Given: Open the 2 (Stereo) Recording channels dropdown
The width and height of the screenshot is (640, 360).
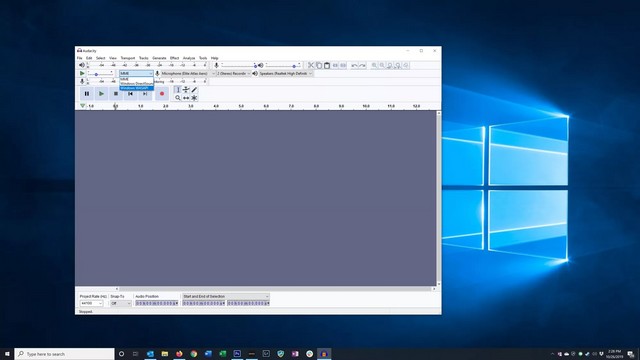Looking at the screenshot, I should pos(233,73).
